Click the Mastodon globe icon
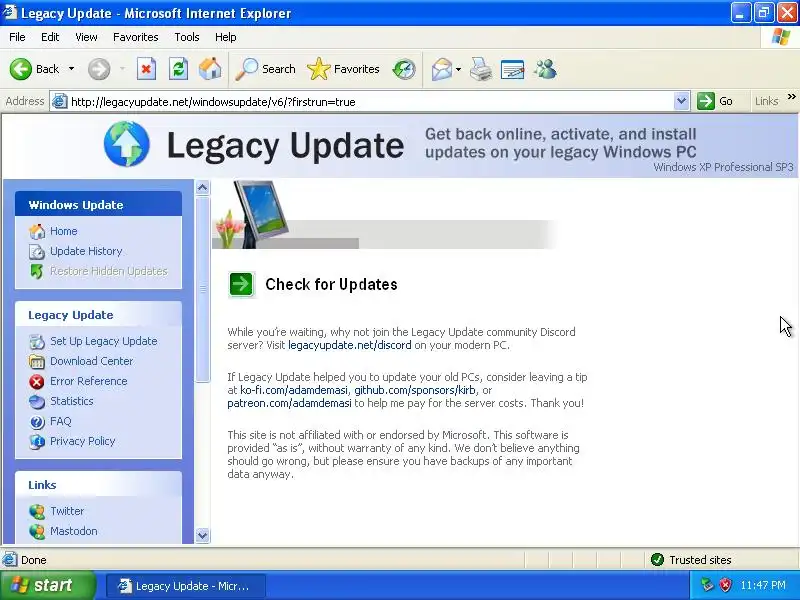This screenshot has width=800, height=600. pos(37,532)
